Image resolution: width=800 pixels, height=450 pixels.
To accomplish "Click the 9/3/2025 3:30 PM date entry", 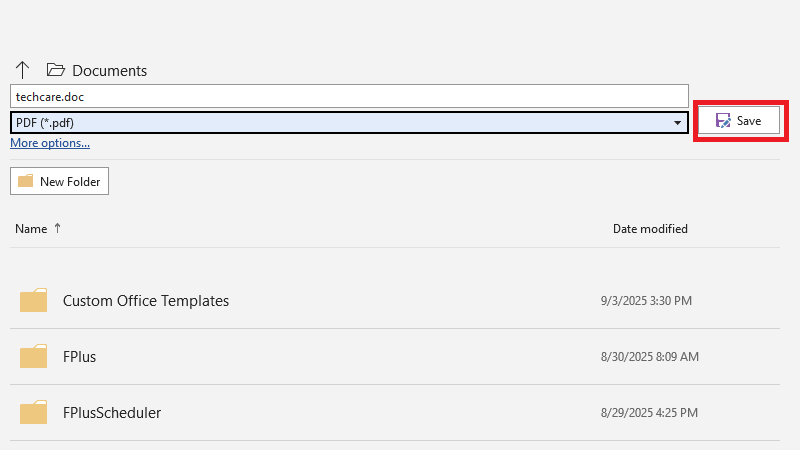I will click(x=646, y=300).
